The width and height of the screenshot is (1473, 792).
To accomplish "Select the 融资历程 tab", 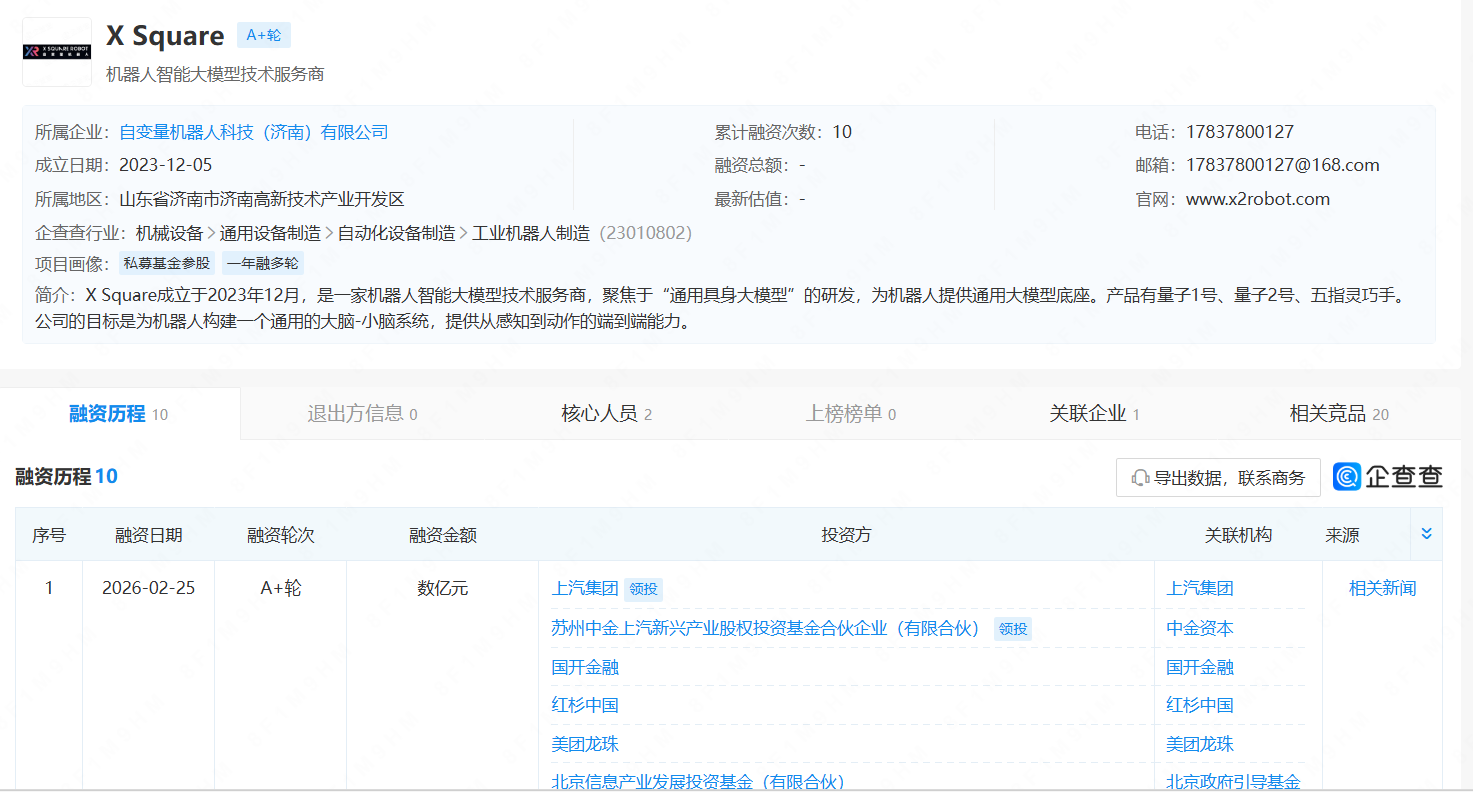I will (118, 414).
